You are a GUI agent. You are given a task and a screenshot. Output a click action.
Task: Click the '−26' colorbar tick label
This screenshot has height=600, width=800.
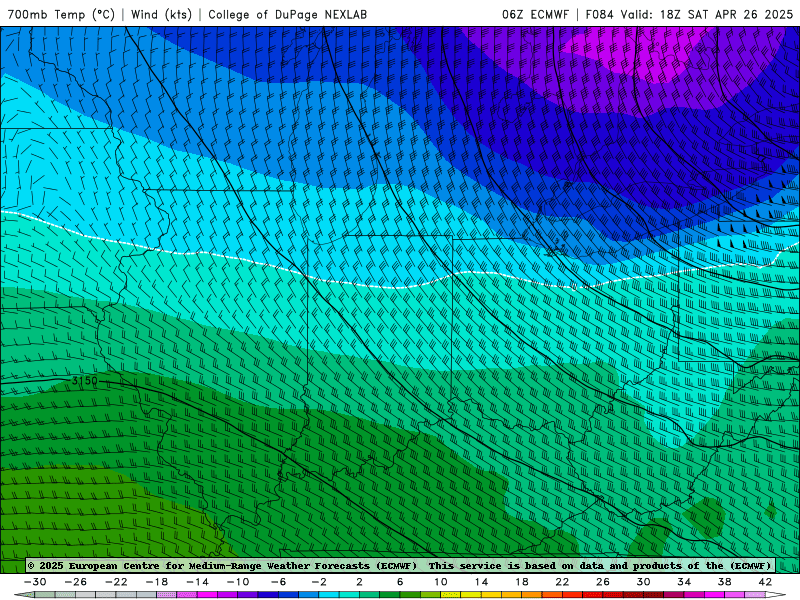[76, 582]
